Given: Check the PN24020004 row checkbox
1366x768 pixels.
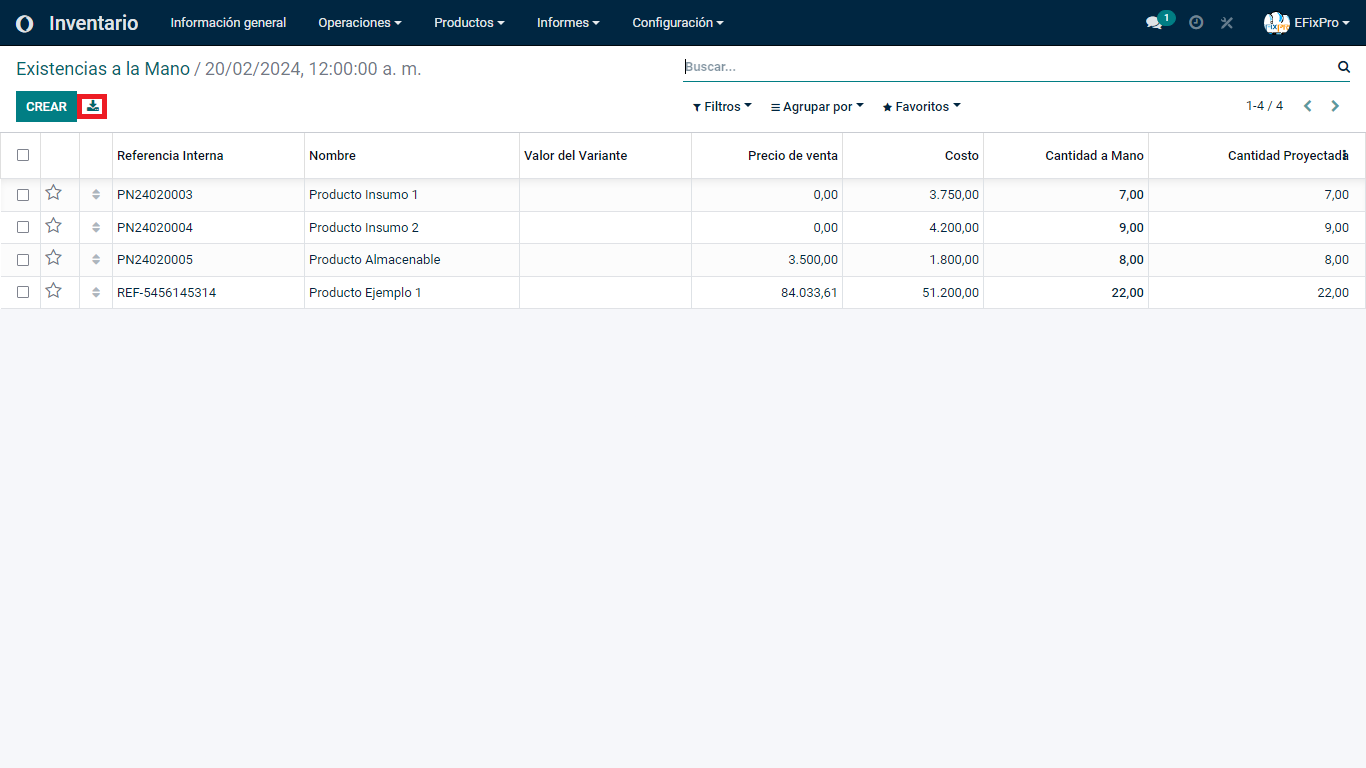Looking at the screenshot, I should [23, 228].
